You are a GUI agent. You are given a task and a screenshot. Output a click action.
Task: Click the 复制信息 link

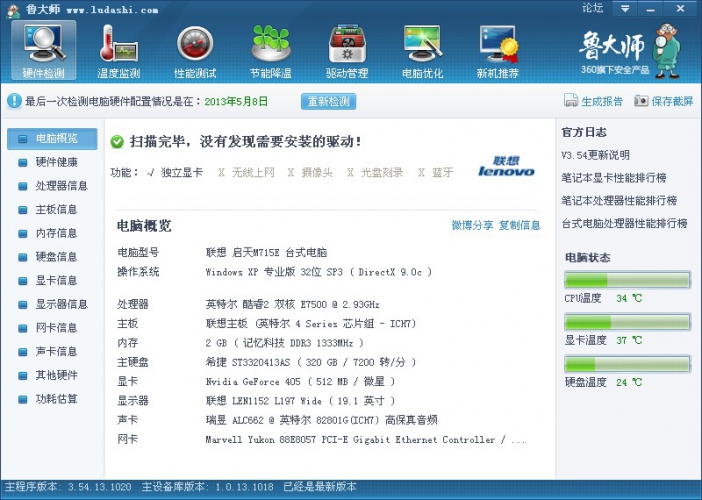tap(519, 226)
